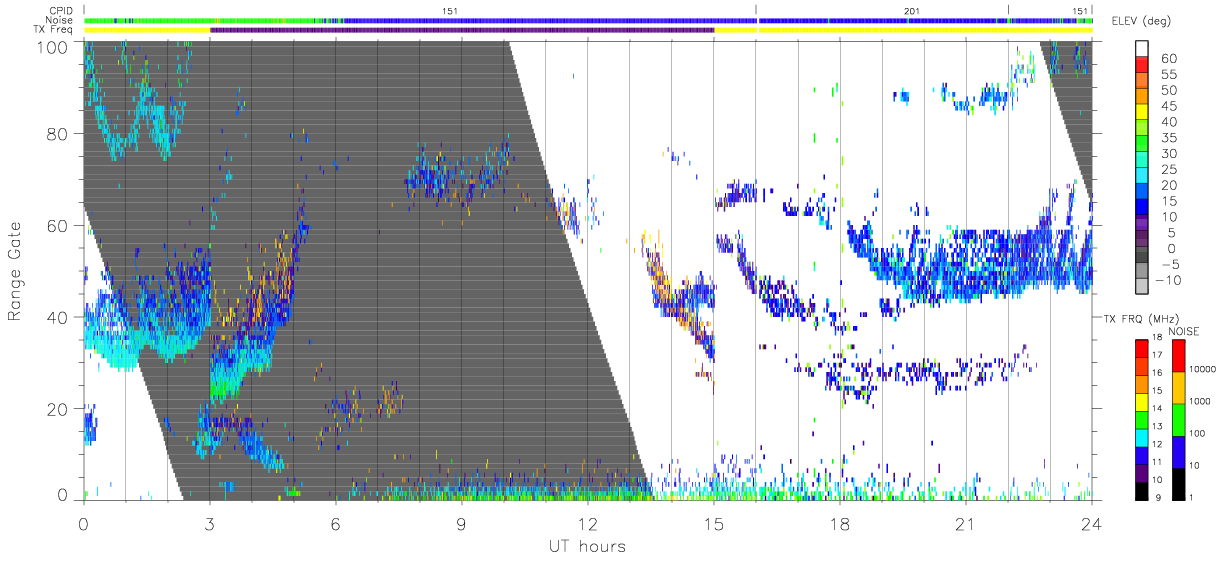1228x567 pixels.
Task: Click x-axis tick label '24'
Action: (1092, 524)
